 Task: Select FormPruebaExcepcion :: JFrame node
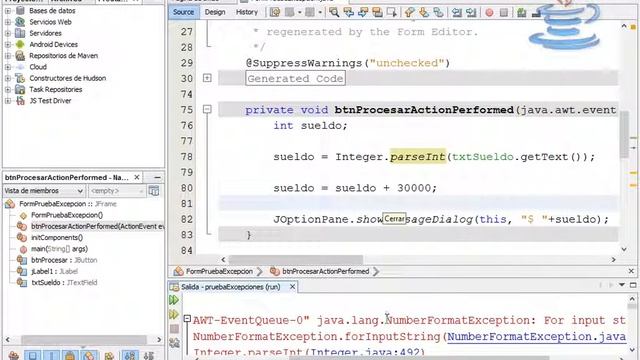point(67,204)
